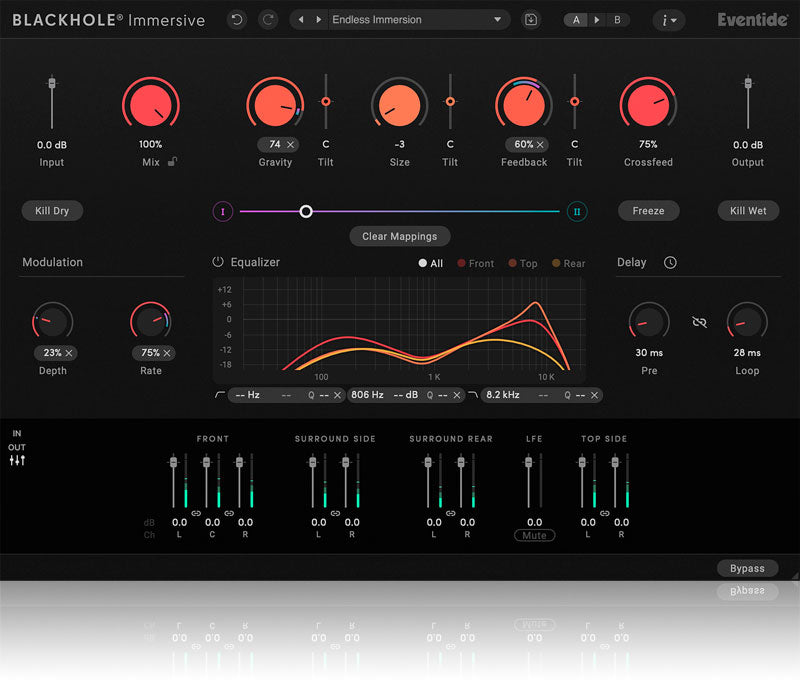Click the Mix knob
The height and width of the screenshot is (680, 800).
[151, 105]
